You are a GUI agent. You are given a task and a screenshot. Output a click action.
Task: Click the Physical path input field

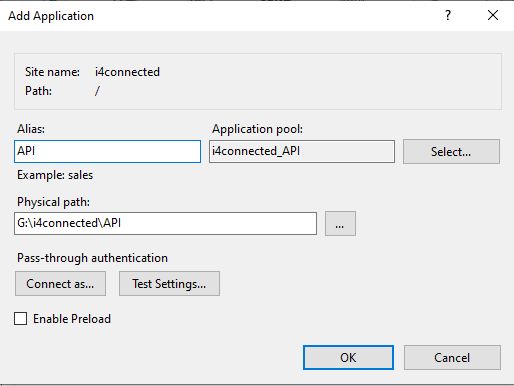click(x=165, y=223)
